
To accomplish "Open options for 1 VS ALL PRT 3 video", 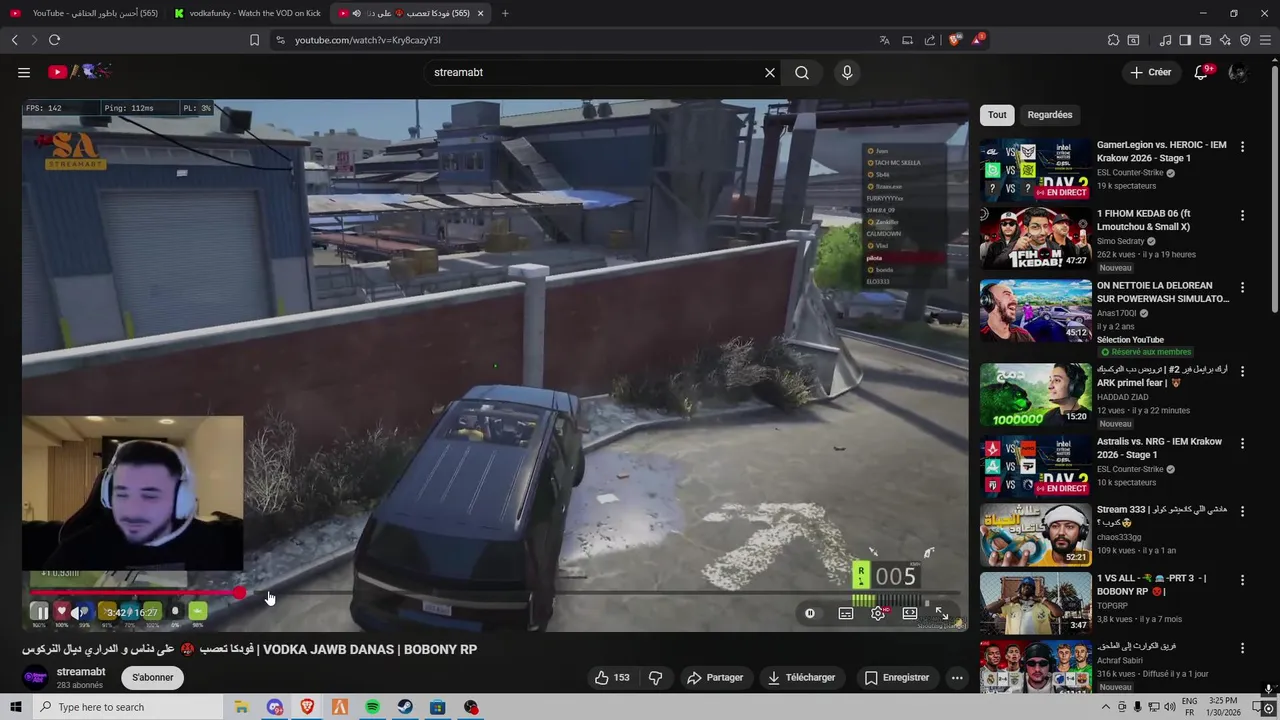I will [x=1243, y=579].
